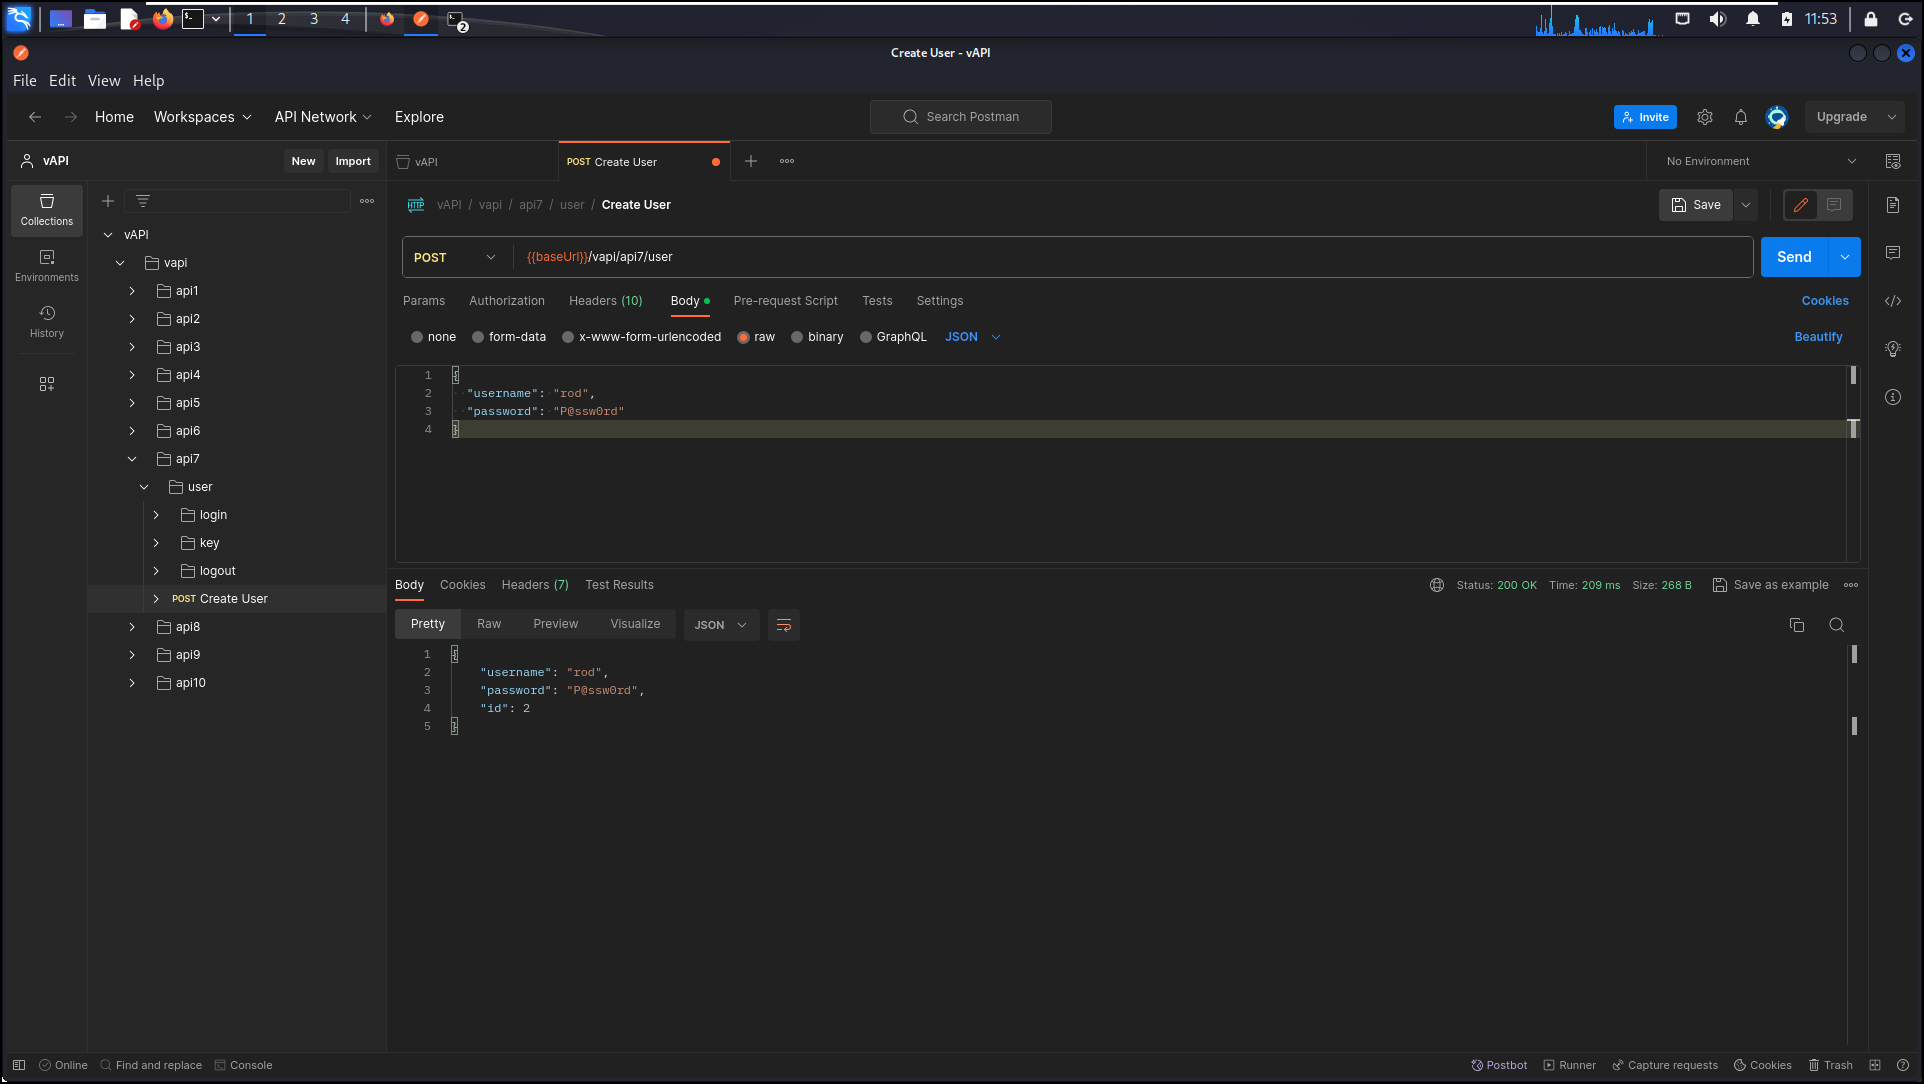Image resolution: width=1924 pixels, height=1084 pixels.
Task: Select the none body type radio
Action: pos(417,337)
